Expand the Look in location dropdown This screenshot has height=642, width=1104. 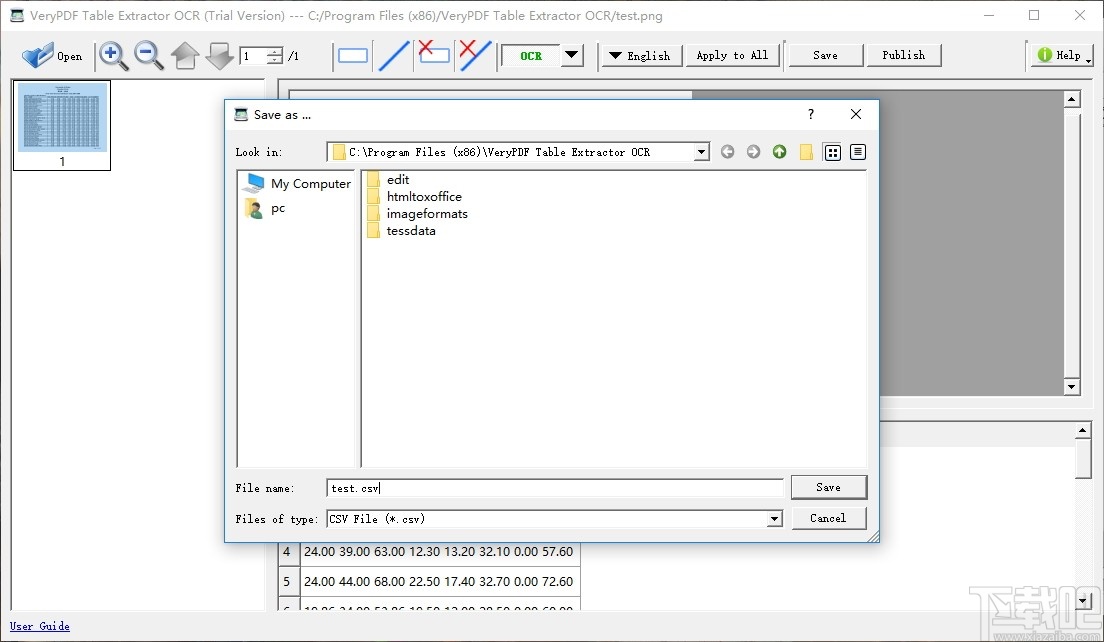(703, 151)
